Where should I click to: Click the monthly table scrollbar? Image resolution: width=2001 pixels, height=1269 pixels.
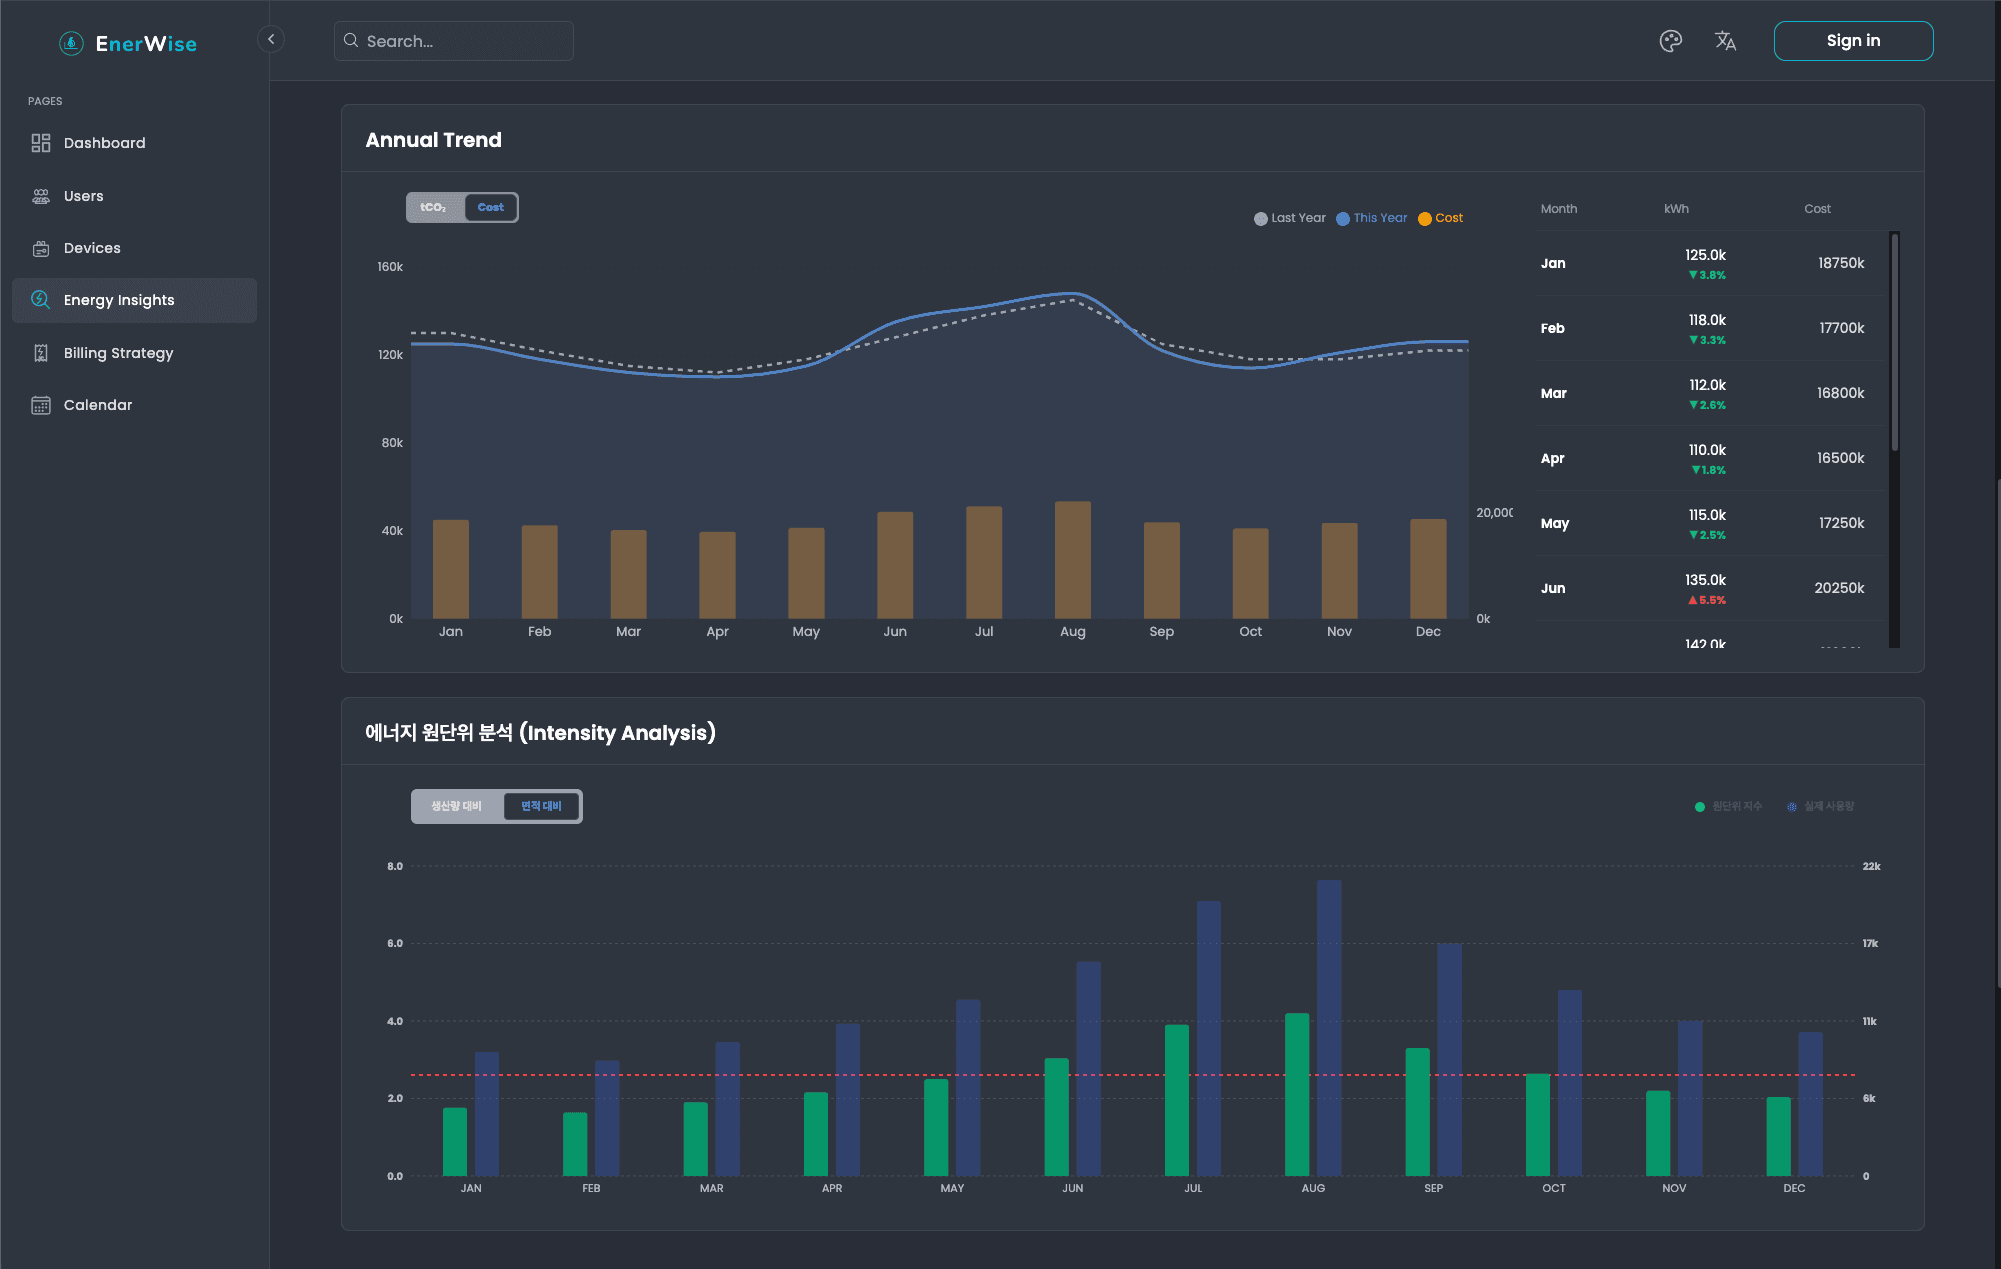coord(1894,340)
